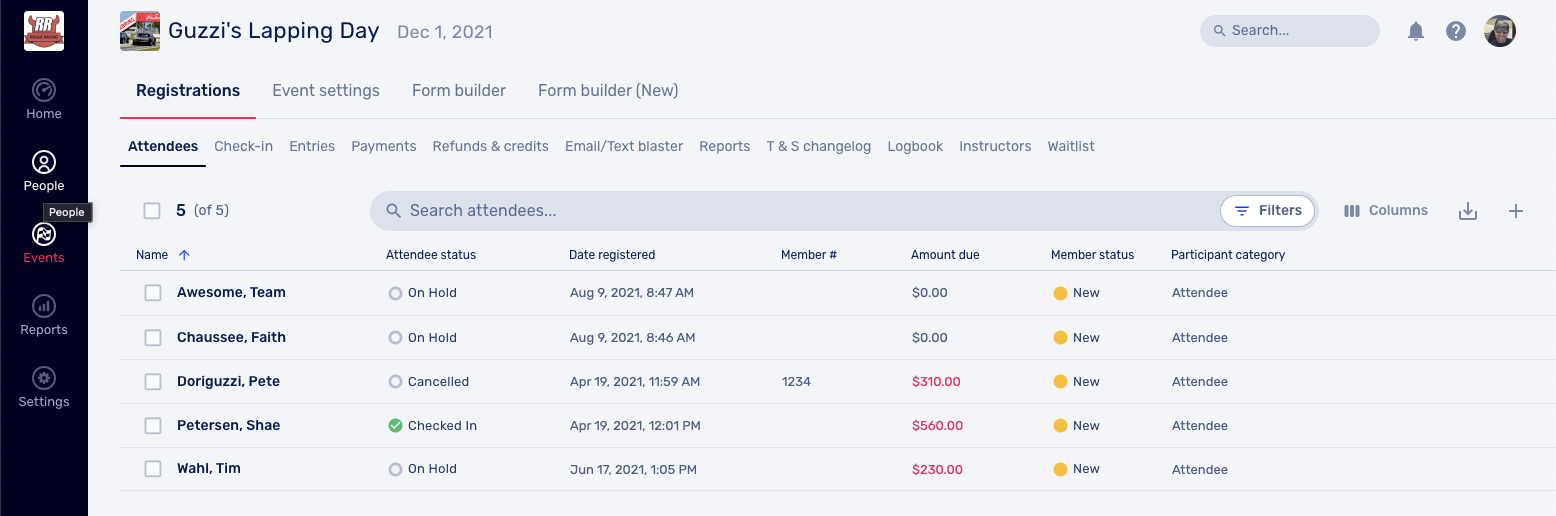Image resolution: width=1556 pixels, height=516 pixels.
Task: Open the notifications bell
Action: (1416, 31)
